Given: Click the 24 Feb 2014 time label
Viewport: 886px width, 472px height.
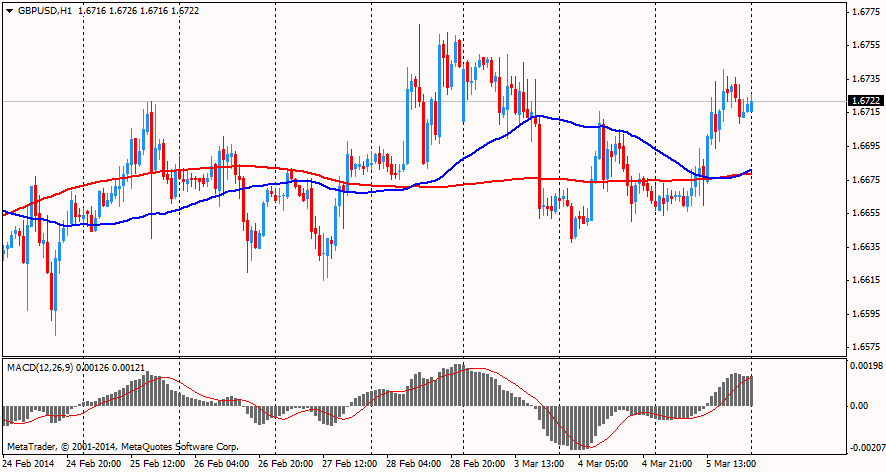Looking at the screenshot, I should click(x=29, y=464).
